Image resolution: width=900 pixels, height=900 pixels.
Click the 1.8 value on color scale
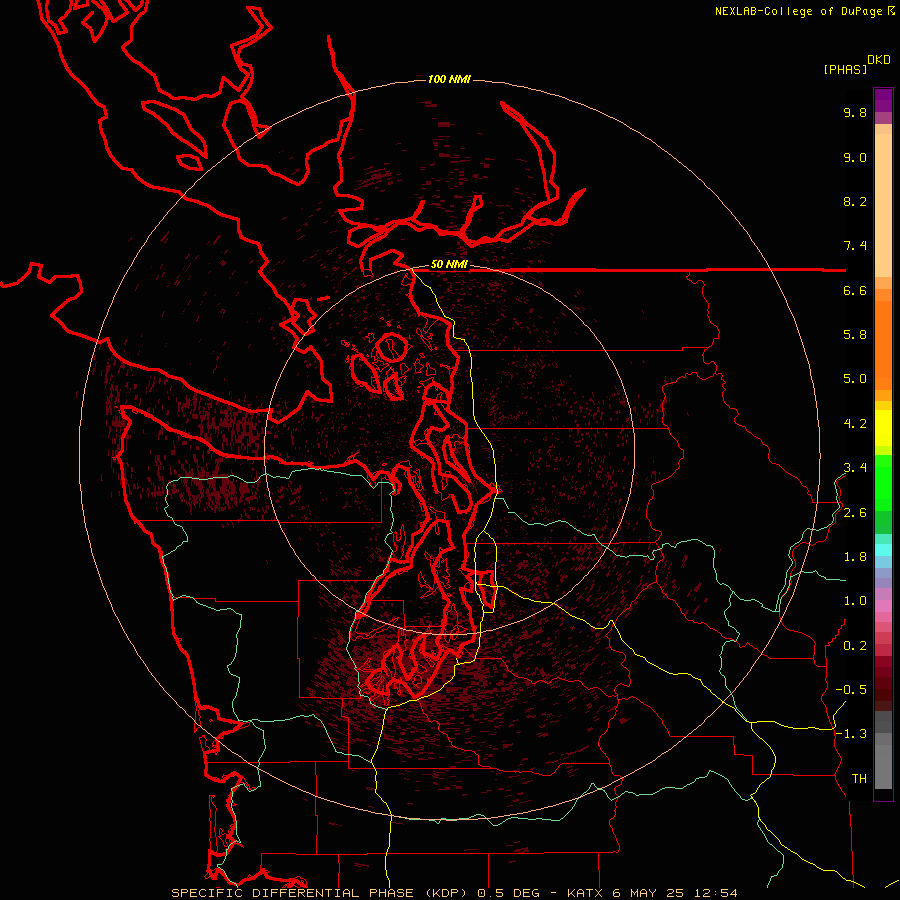pyautogui.click(x=855, y=557)
